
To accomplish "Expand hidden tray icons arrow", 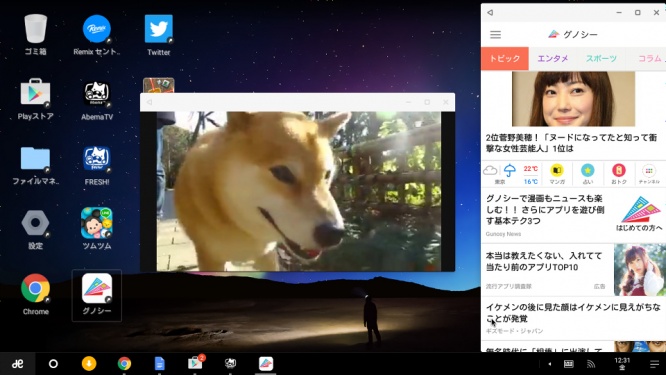I will coord(550,364).
